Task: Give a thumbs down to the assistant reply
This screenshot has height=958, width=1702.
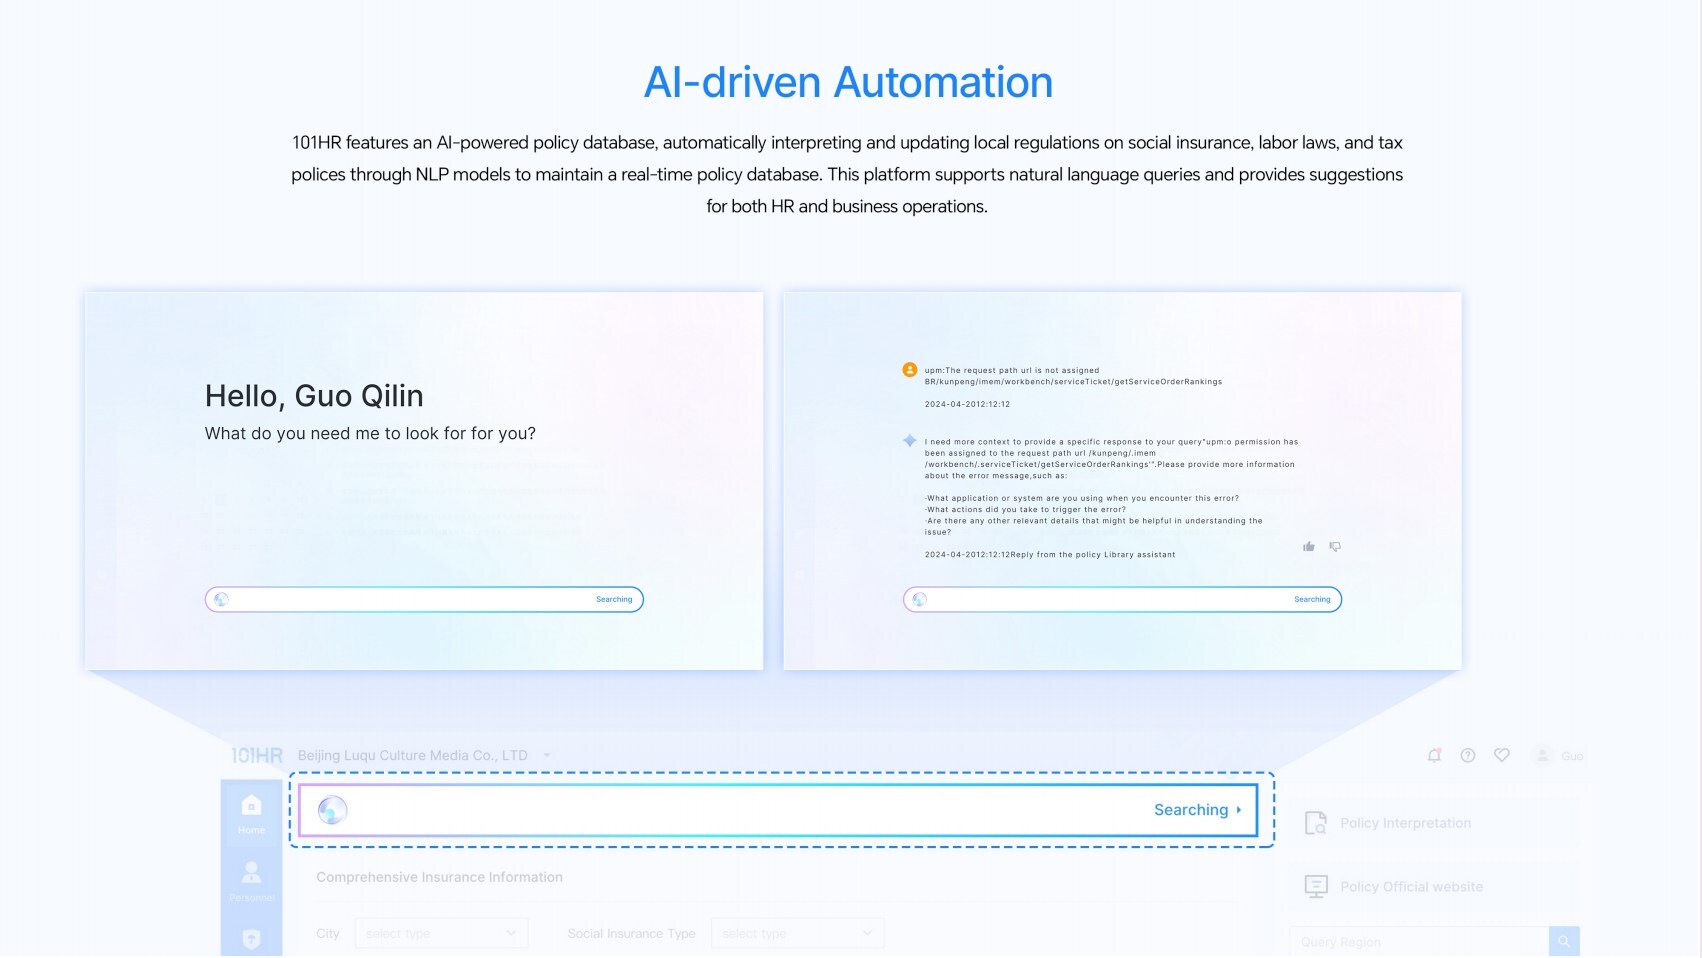Action: pos(1335,546)
